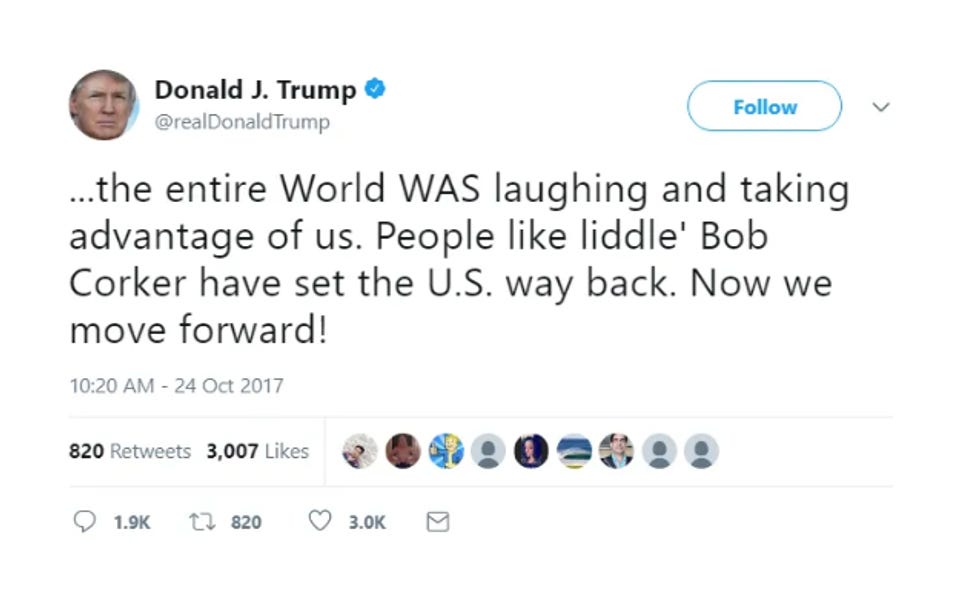Click the blue verified badge
Viewport: 980px width, 594px height.
click(x=375, y=89)
